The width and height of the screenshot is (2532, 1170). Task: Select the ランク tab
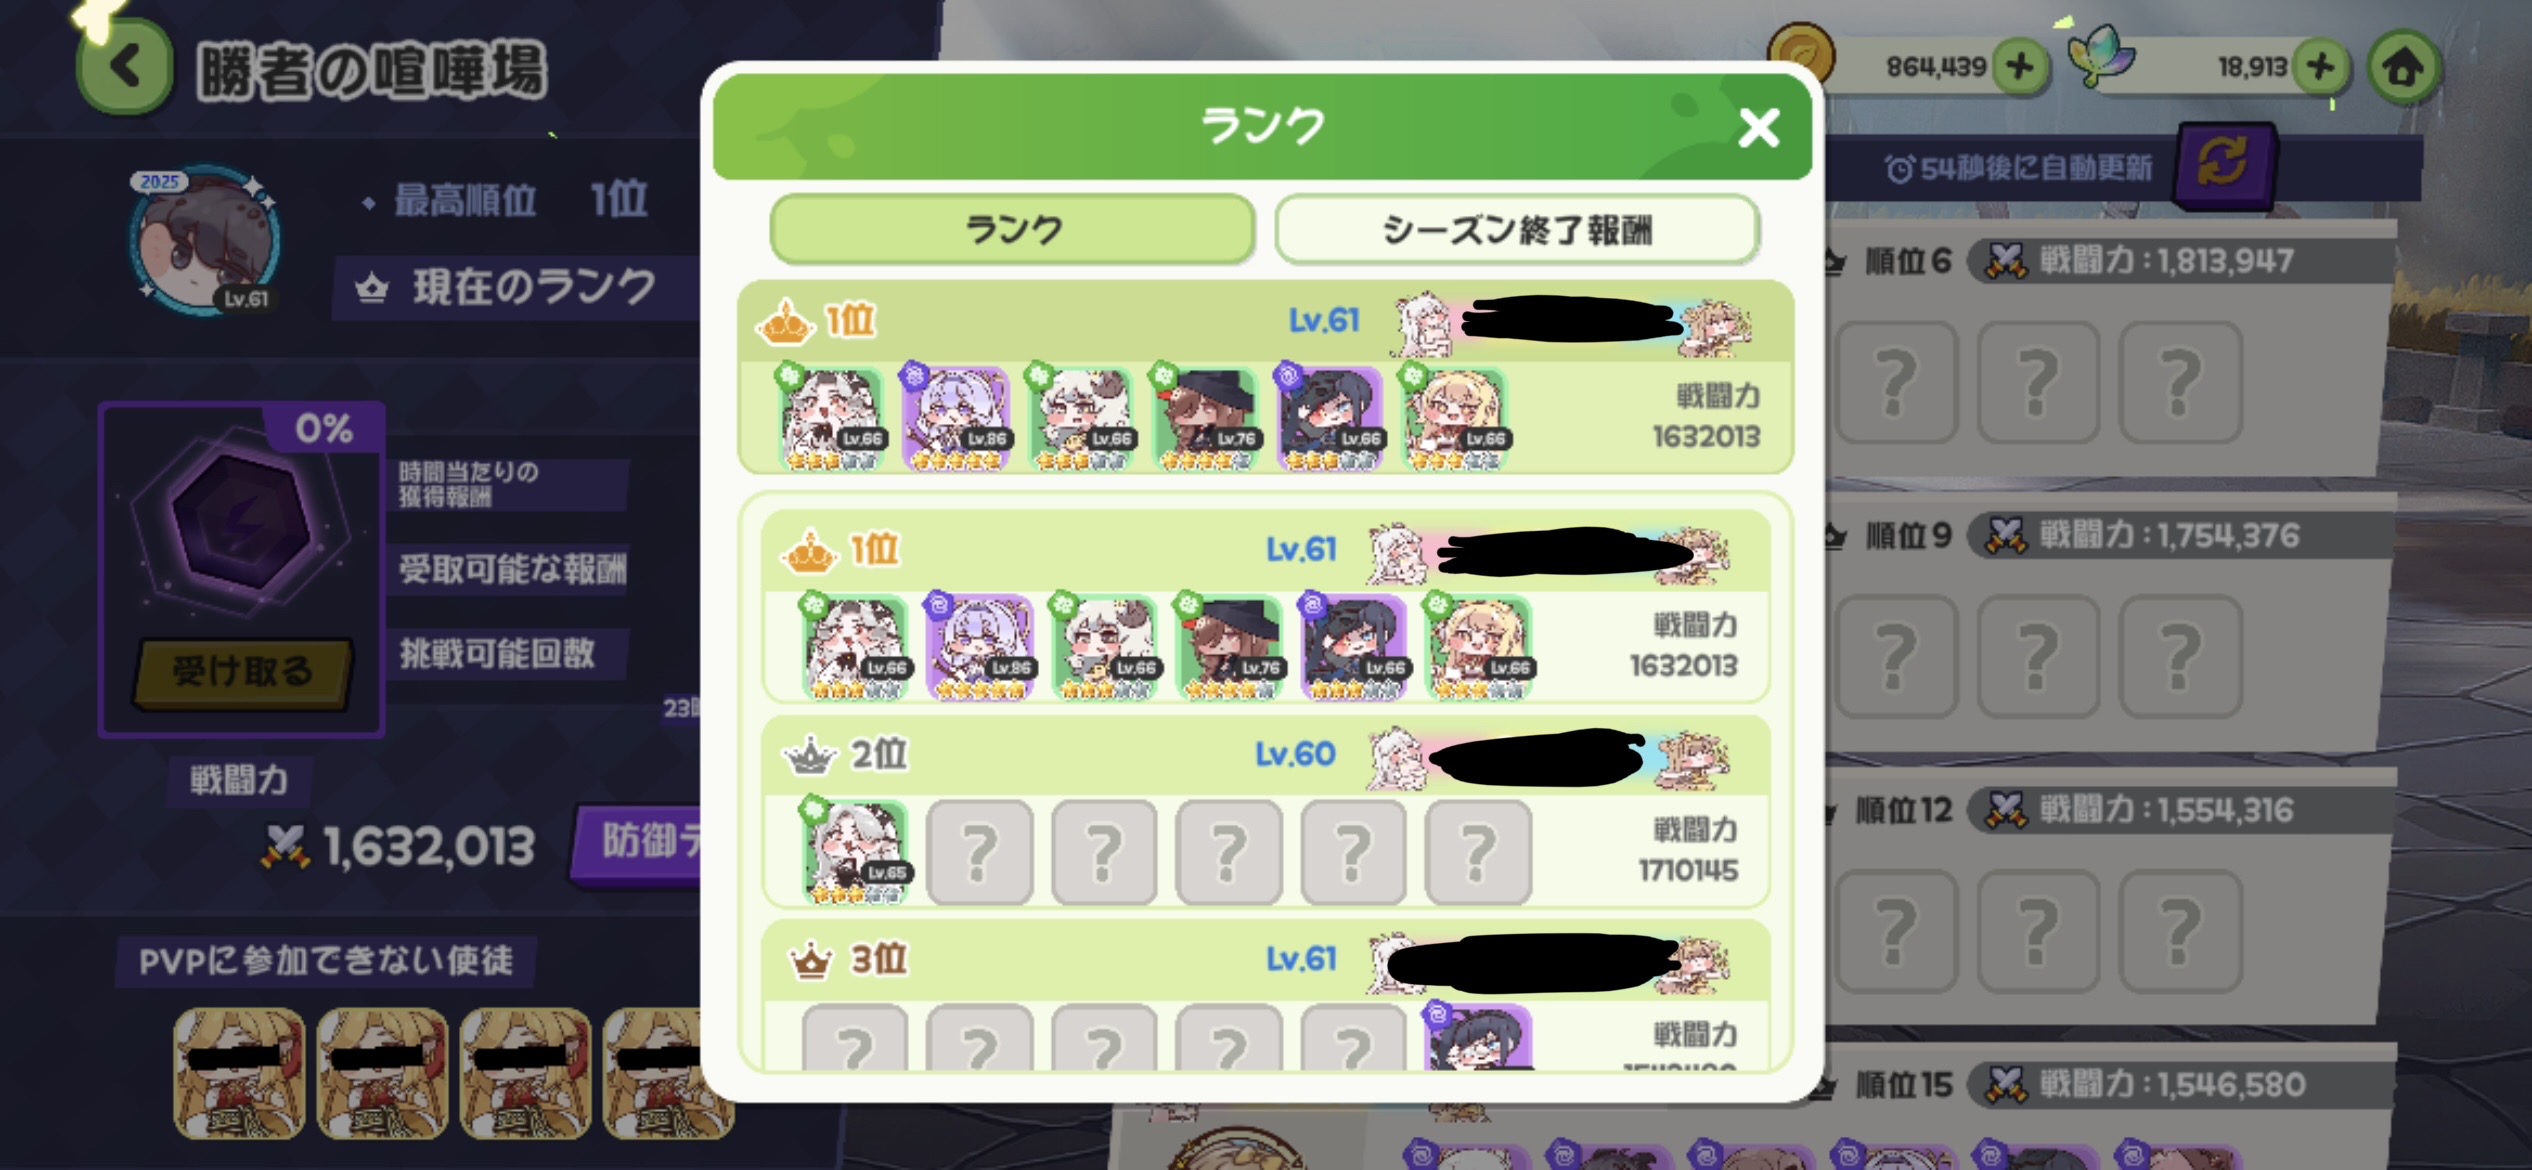[x=1012, y=230]
